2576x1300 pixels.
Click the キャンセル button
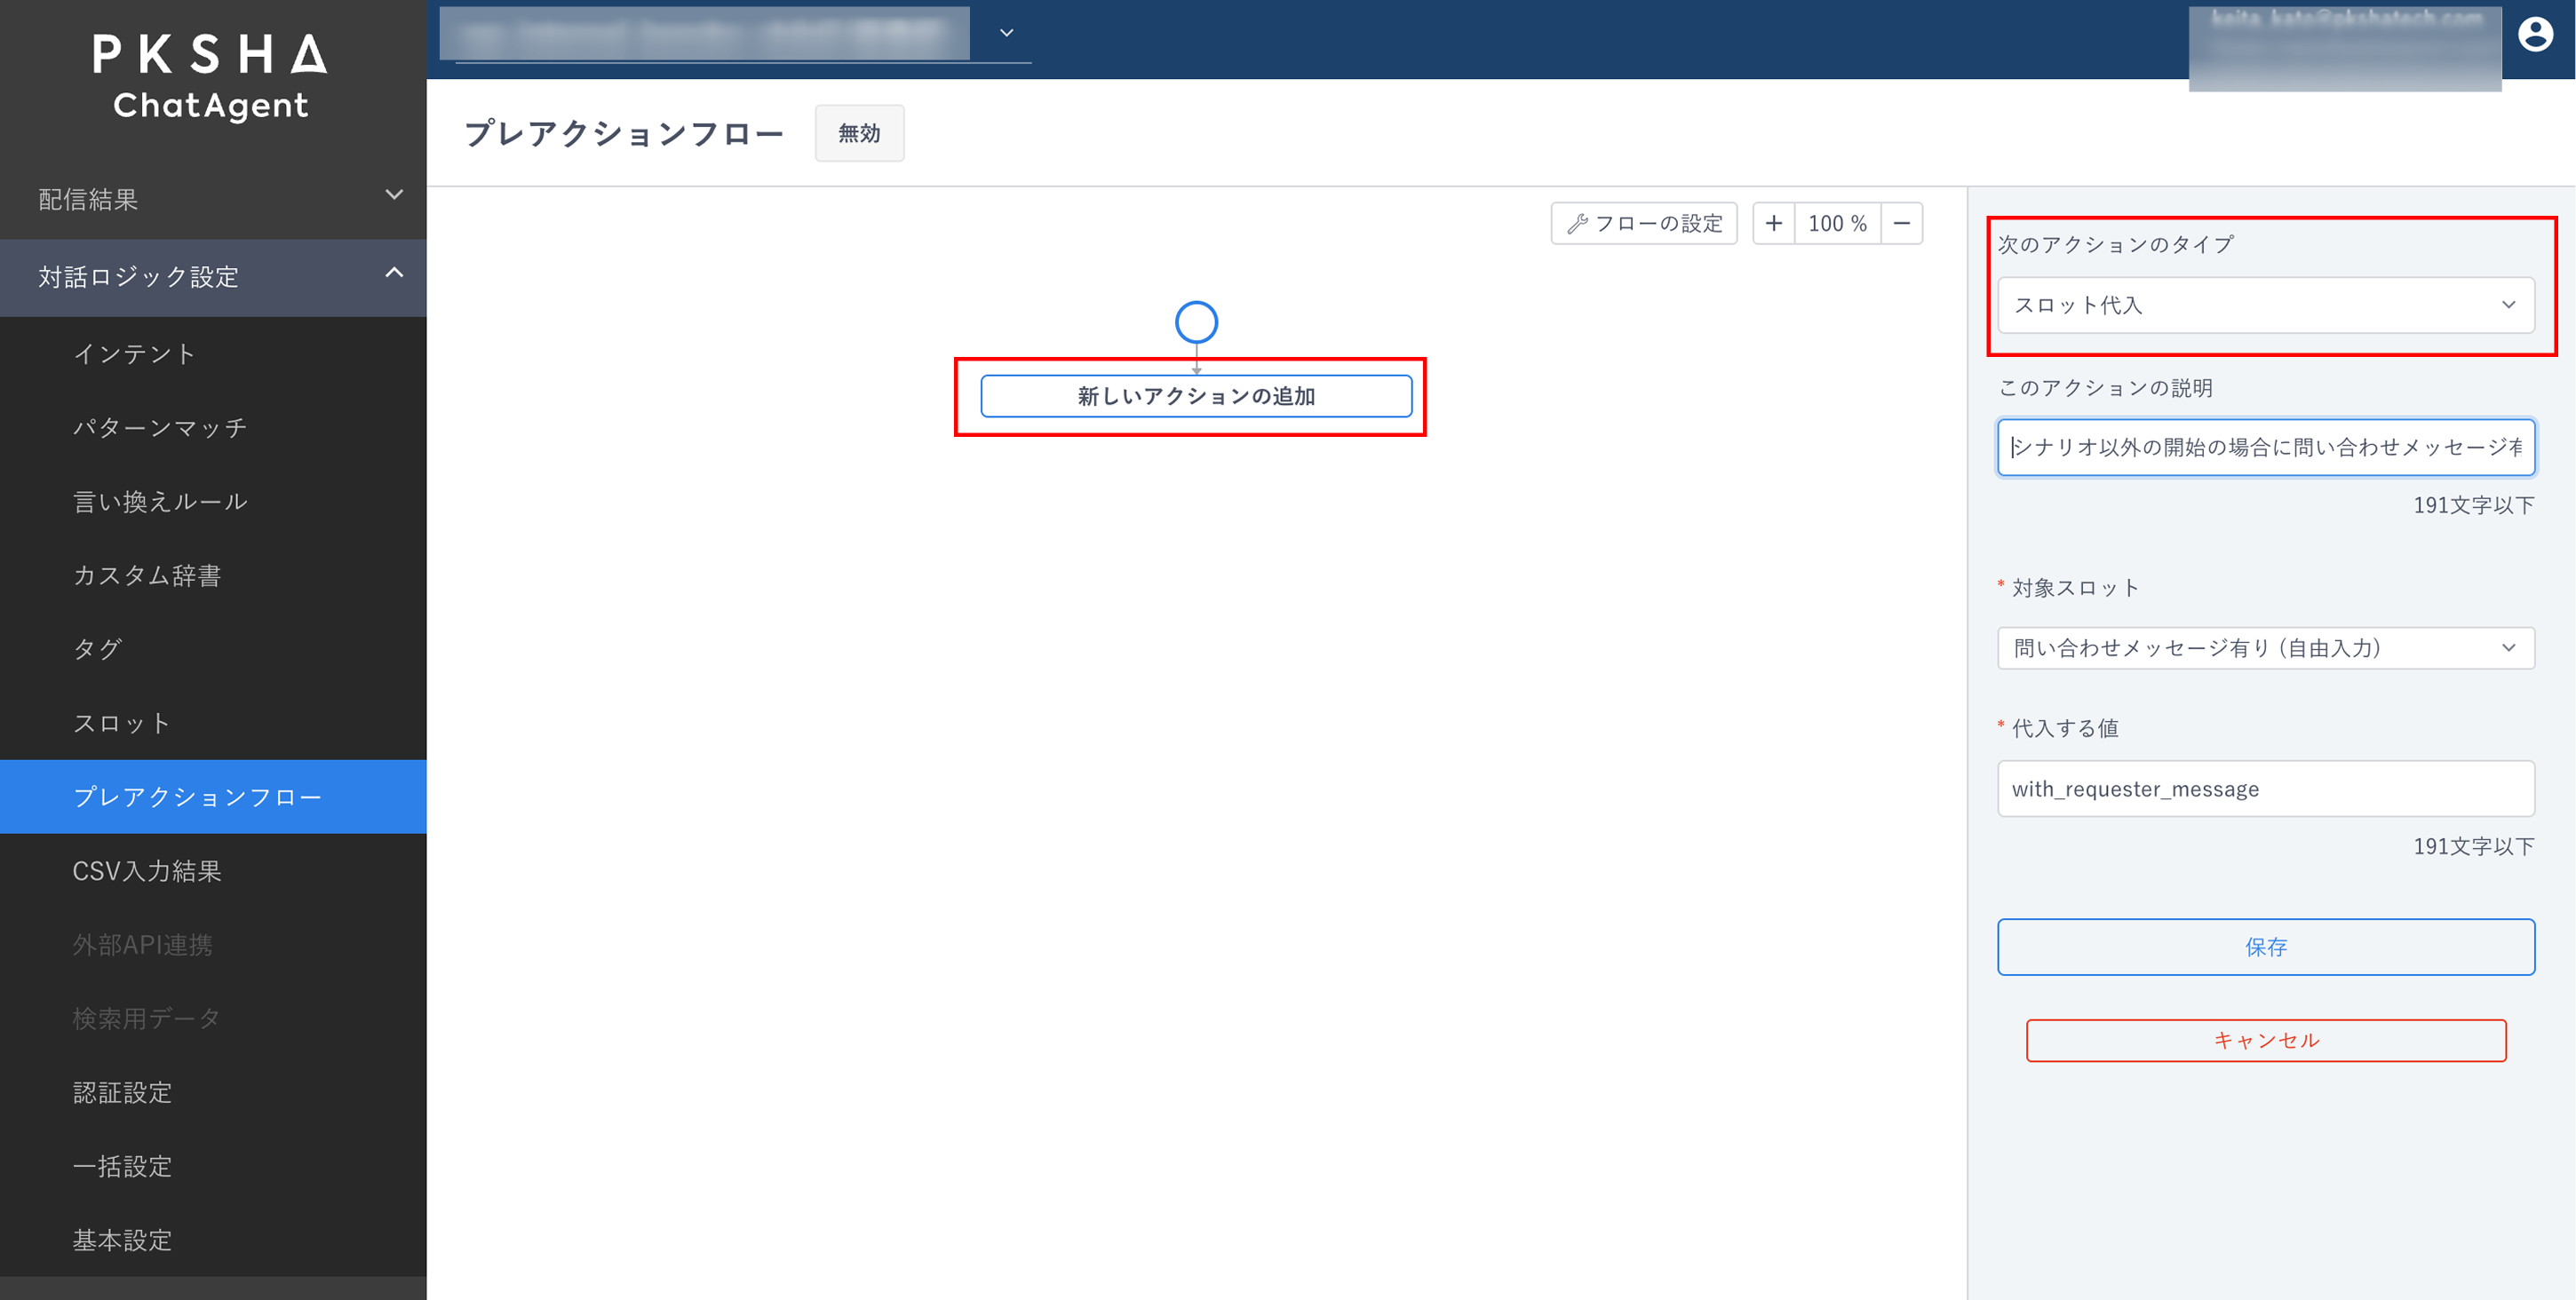coord(2266,1040)
